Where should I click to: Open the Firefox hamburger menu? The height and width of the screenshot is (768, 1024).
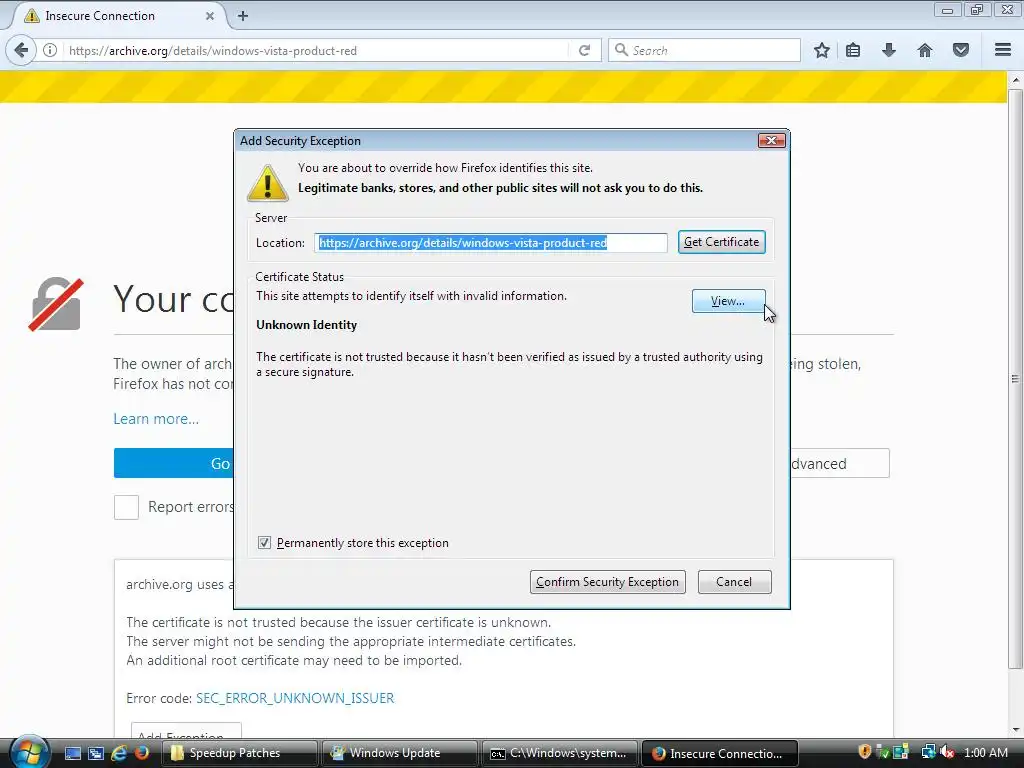point(1003,50)
